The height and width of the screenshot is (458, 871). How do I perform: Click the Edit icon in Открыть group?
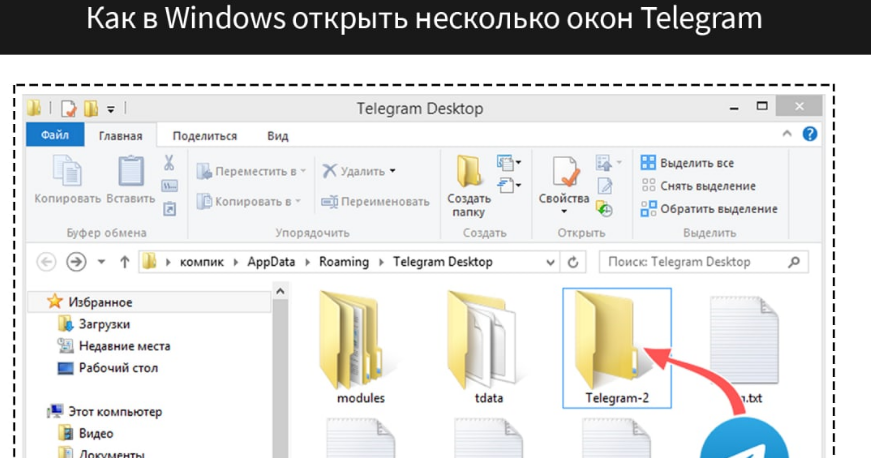point(604,186)
